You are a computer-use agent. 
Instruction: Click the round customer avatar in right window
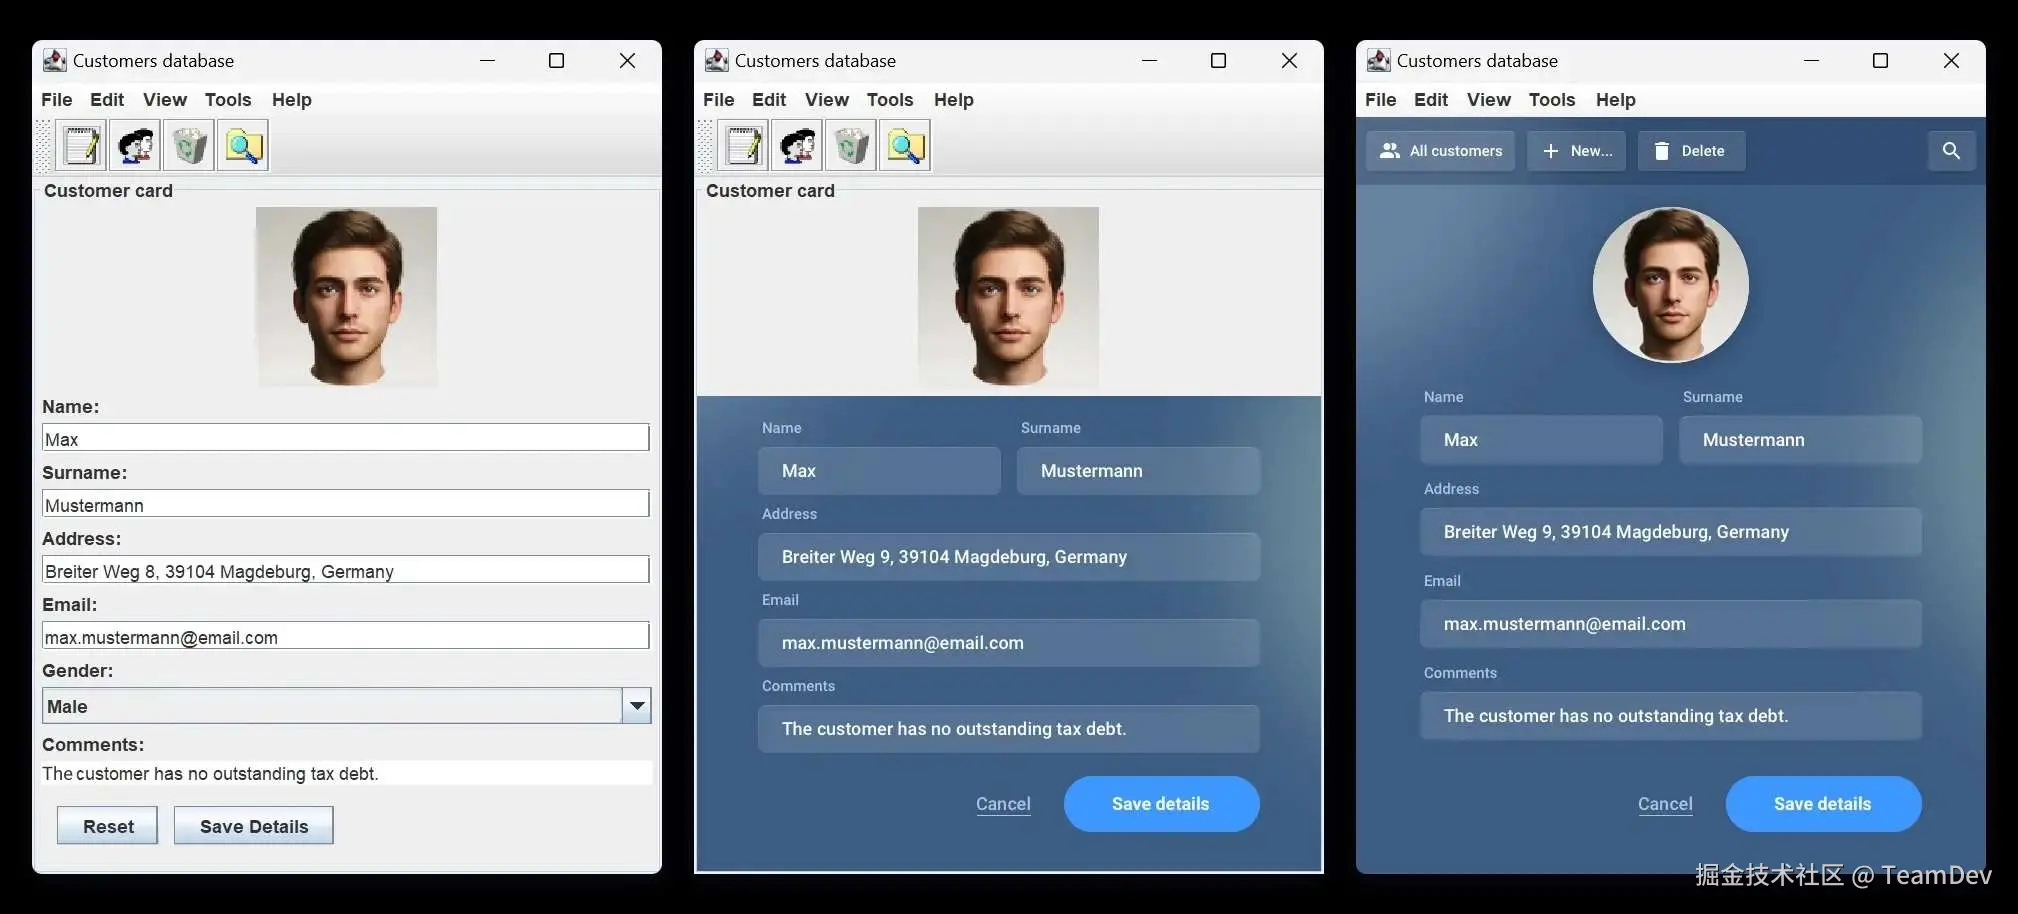(x=1671, y=285)
